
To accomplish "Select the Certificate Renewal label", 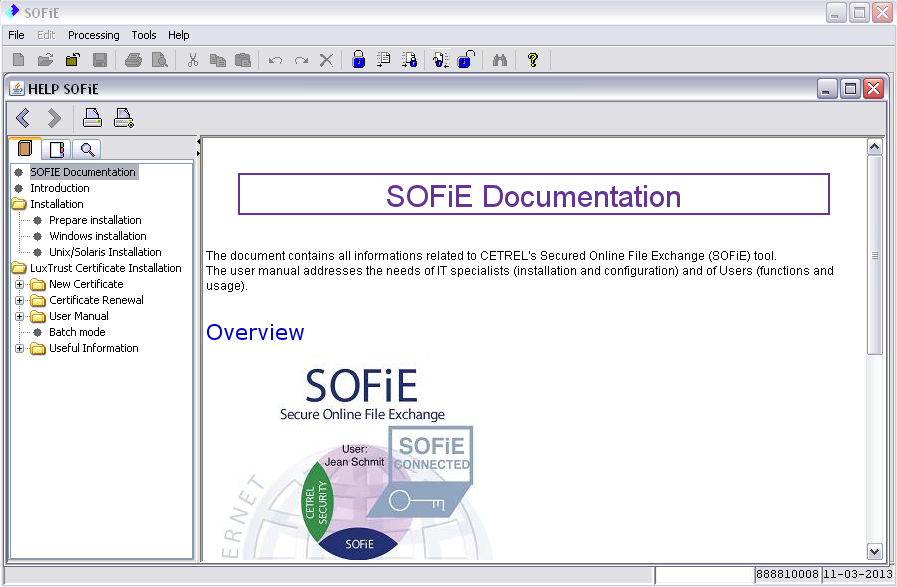I will point(96,300).
